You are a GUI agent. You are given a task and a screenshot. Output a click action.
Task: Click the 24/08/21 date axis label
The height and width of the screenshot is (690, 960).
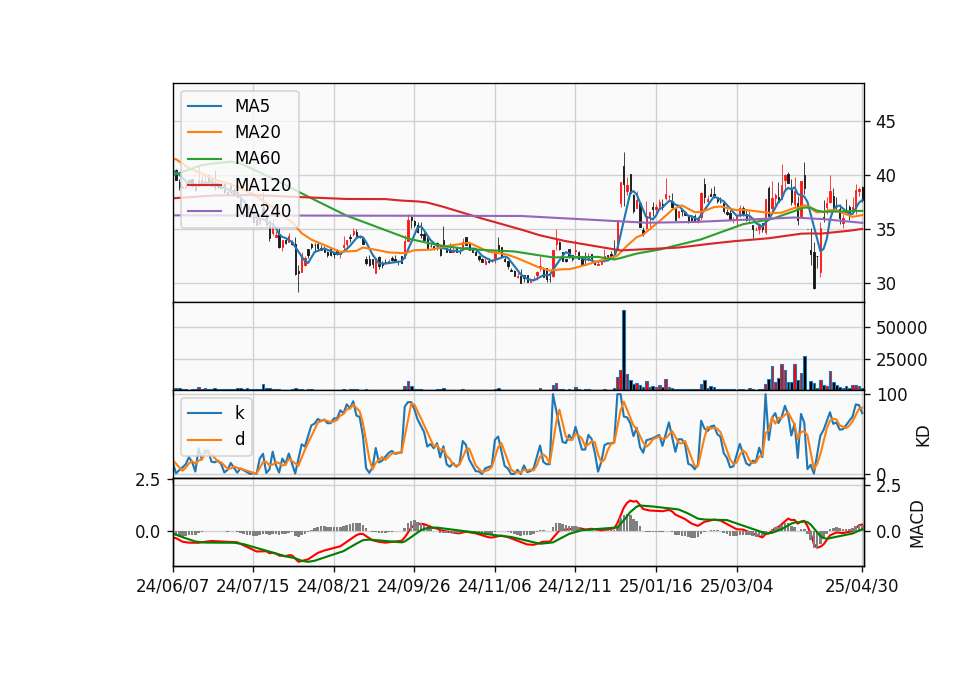coord(334,586)
